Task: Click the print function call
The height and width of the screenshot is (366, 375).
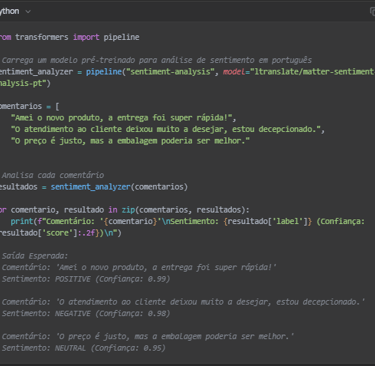Action: (x=22, y=221)
